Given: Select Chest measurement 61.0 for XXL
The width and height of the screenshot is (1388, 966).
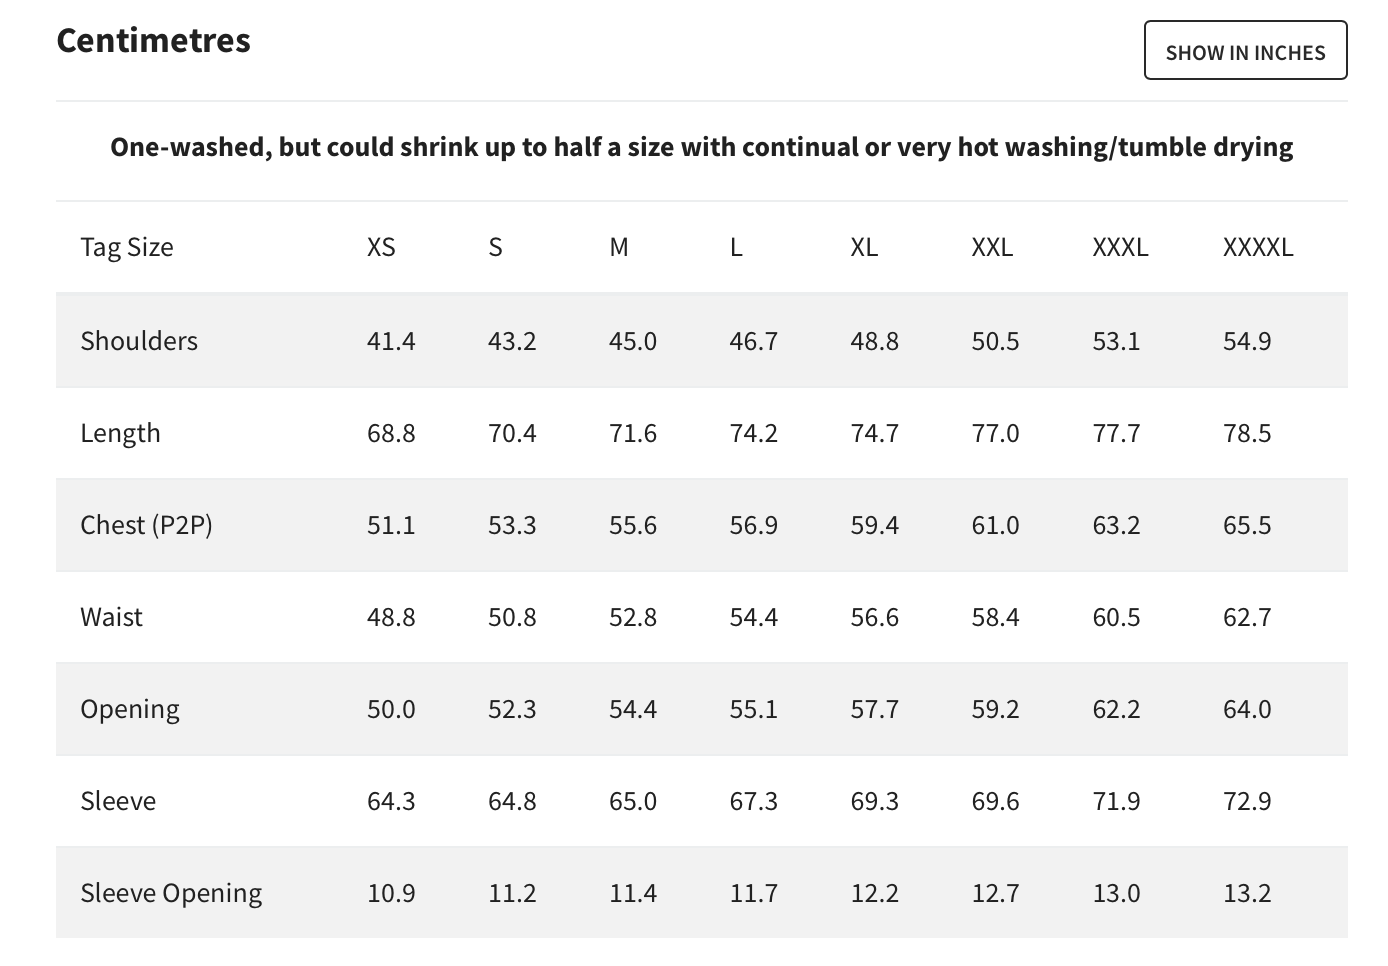Looking at the screenshot, I should tap(995, 525).
